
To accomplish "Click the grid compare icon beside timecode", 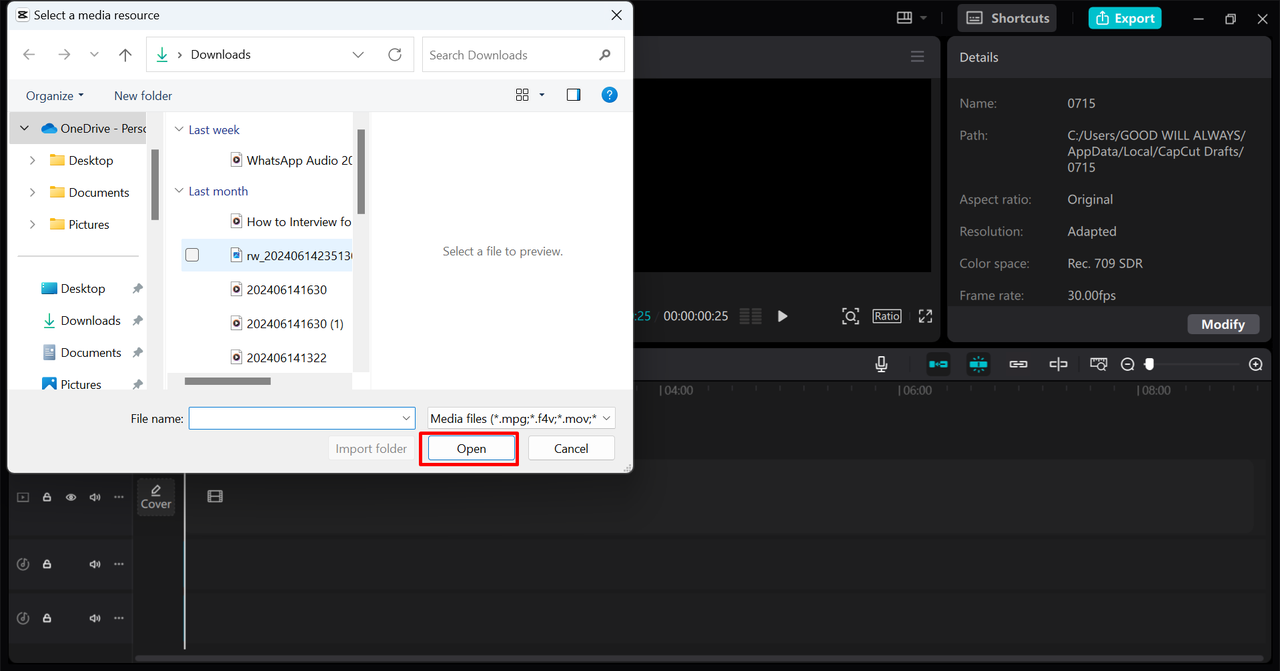I will click(750, 316).
